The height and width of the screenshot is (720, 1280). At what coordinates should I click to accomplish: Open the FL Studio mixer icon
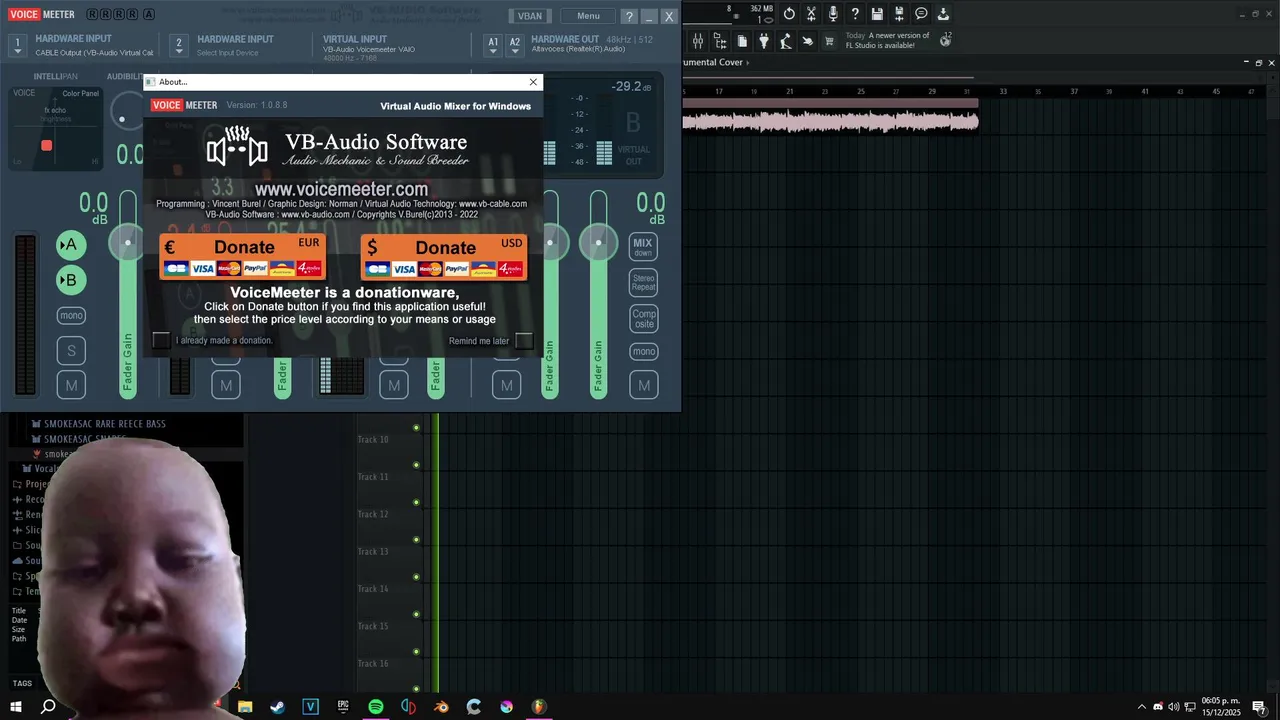coord(698,41)
